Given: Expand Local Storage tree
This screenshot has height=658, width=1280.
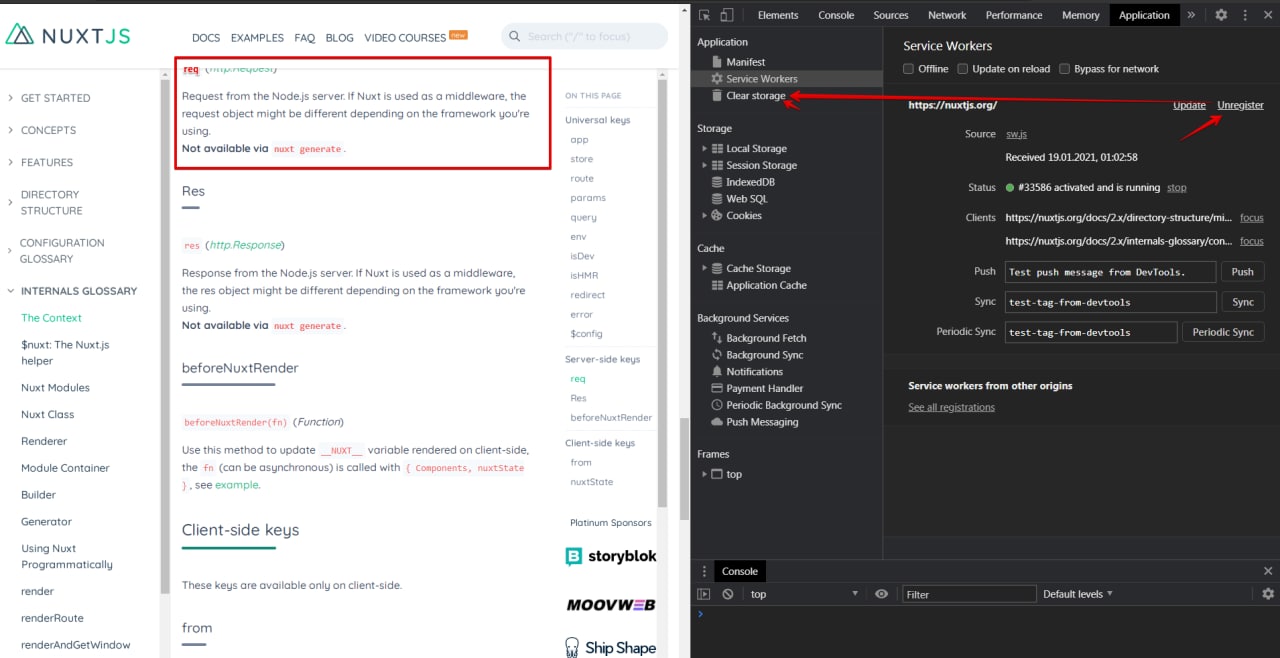Looking at the screenshot, I should (x=704, y=148).
